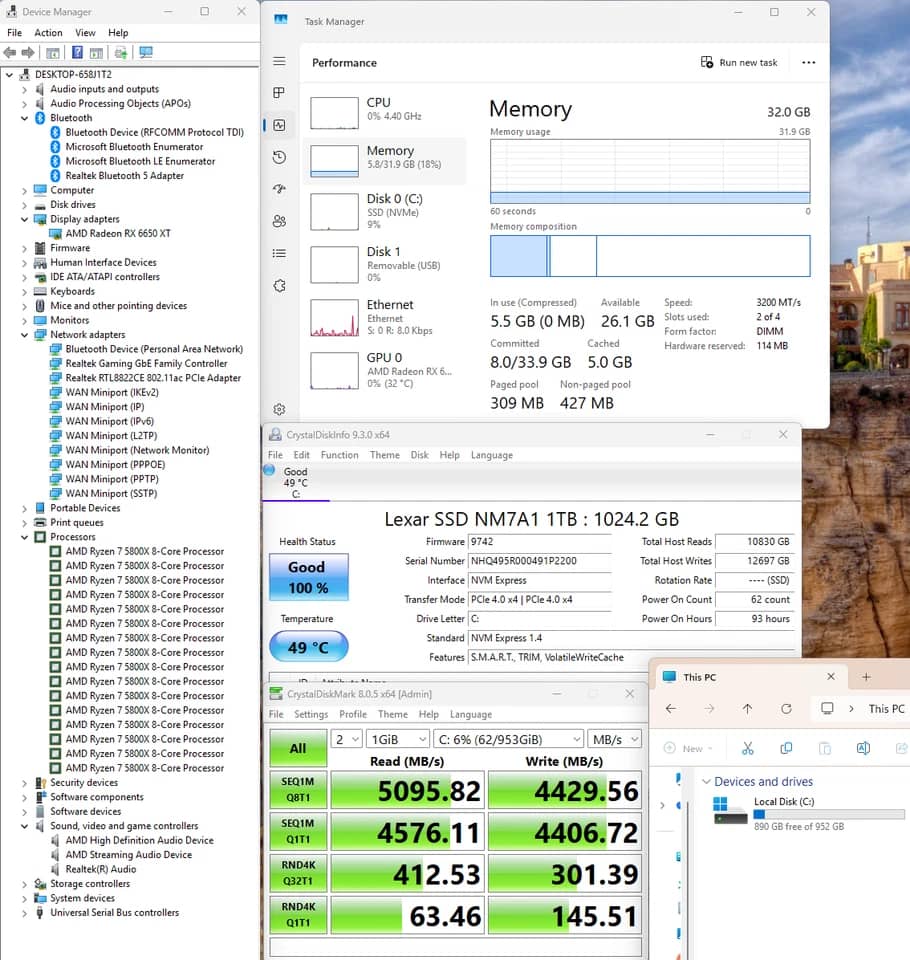Image resolution: width=910 pixels, height=960 pixels.
Task: Open Task Manager more options ellipsis
Action: 808,62
